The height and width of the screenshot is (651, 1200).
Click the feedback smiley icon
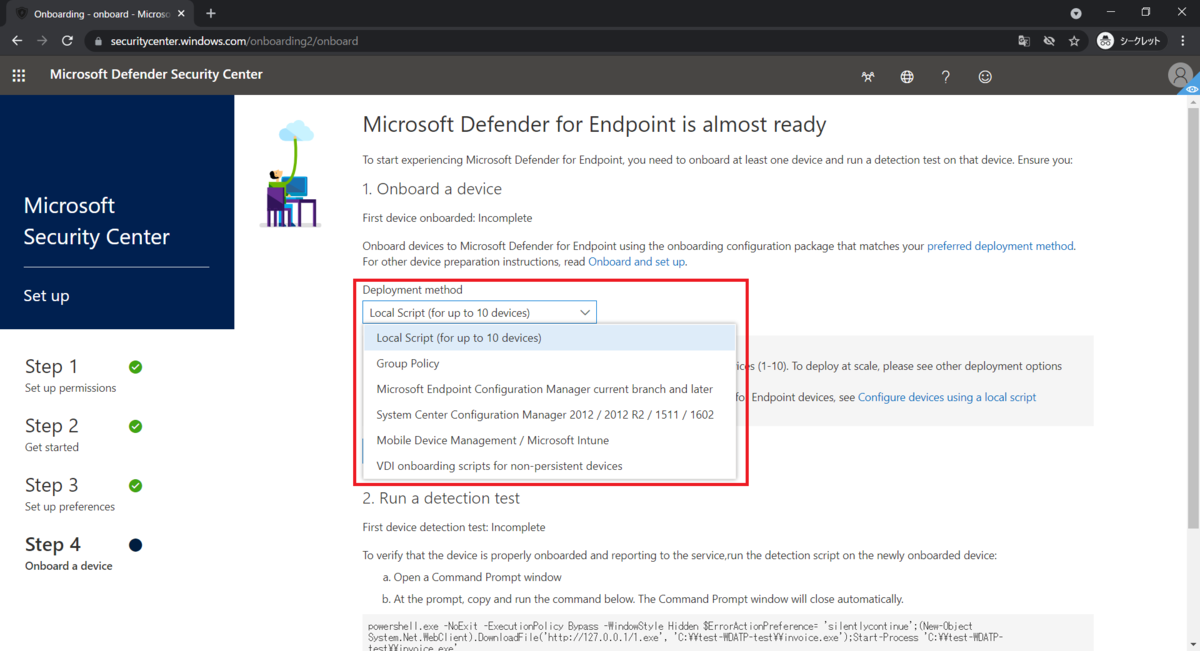click(985, 77)
